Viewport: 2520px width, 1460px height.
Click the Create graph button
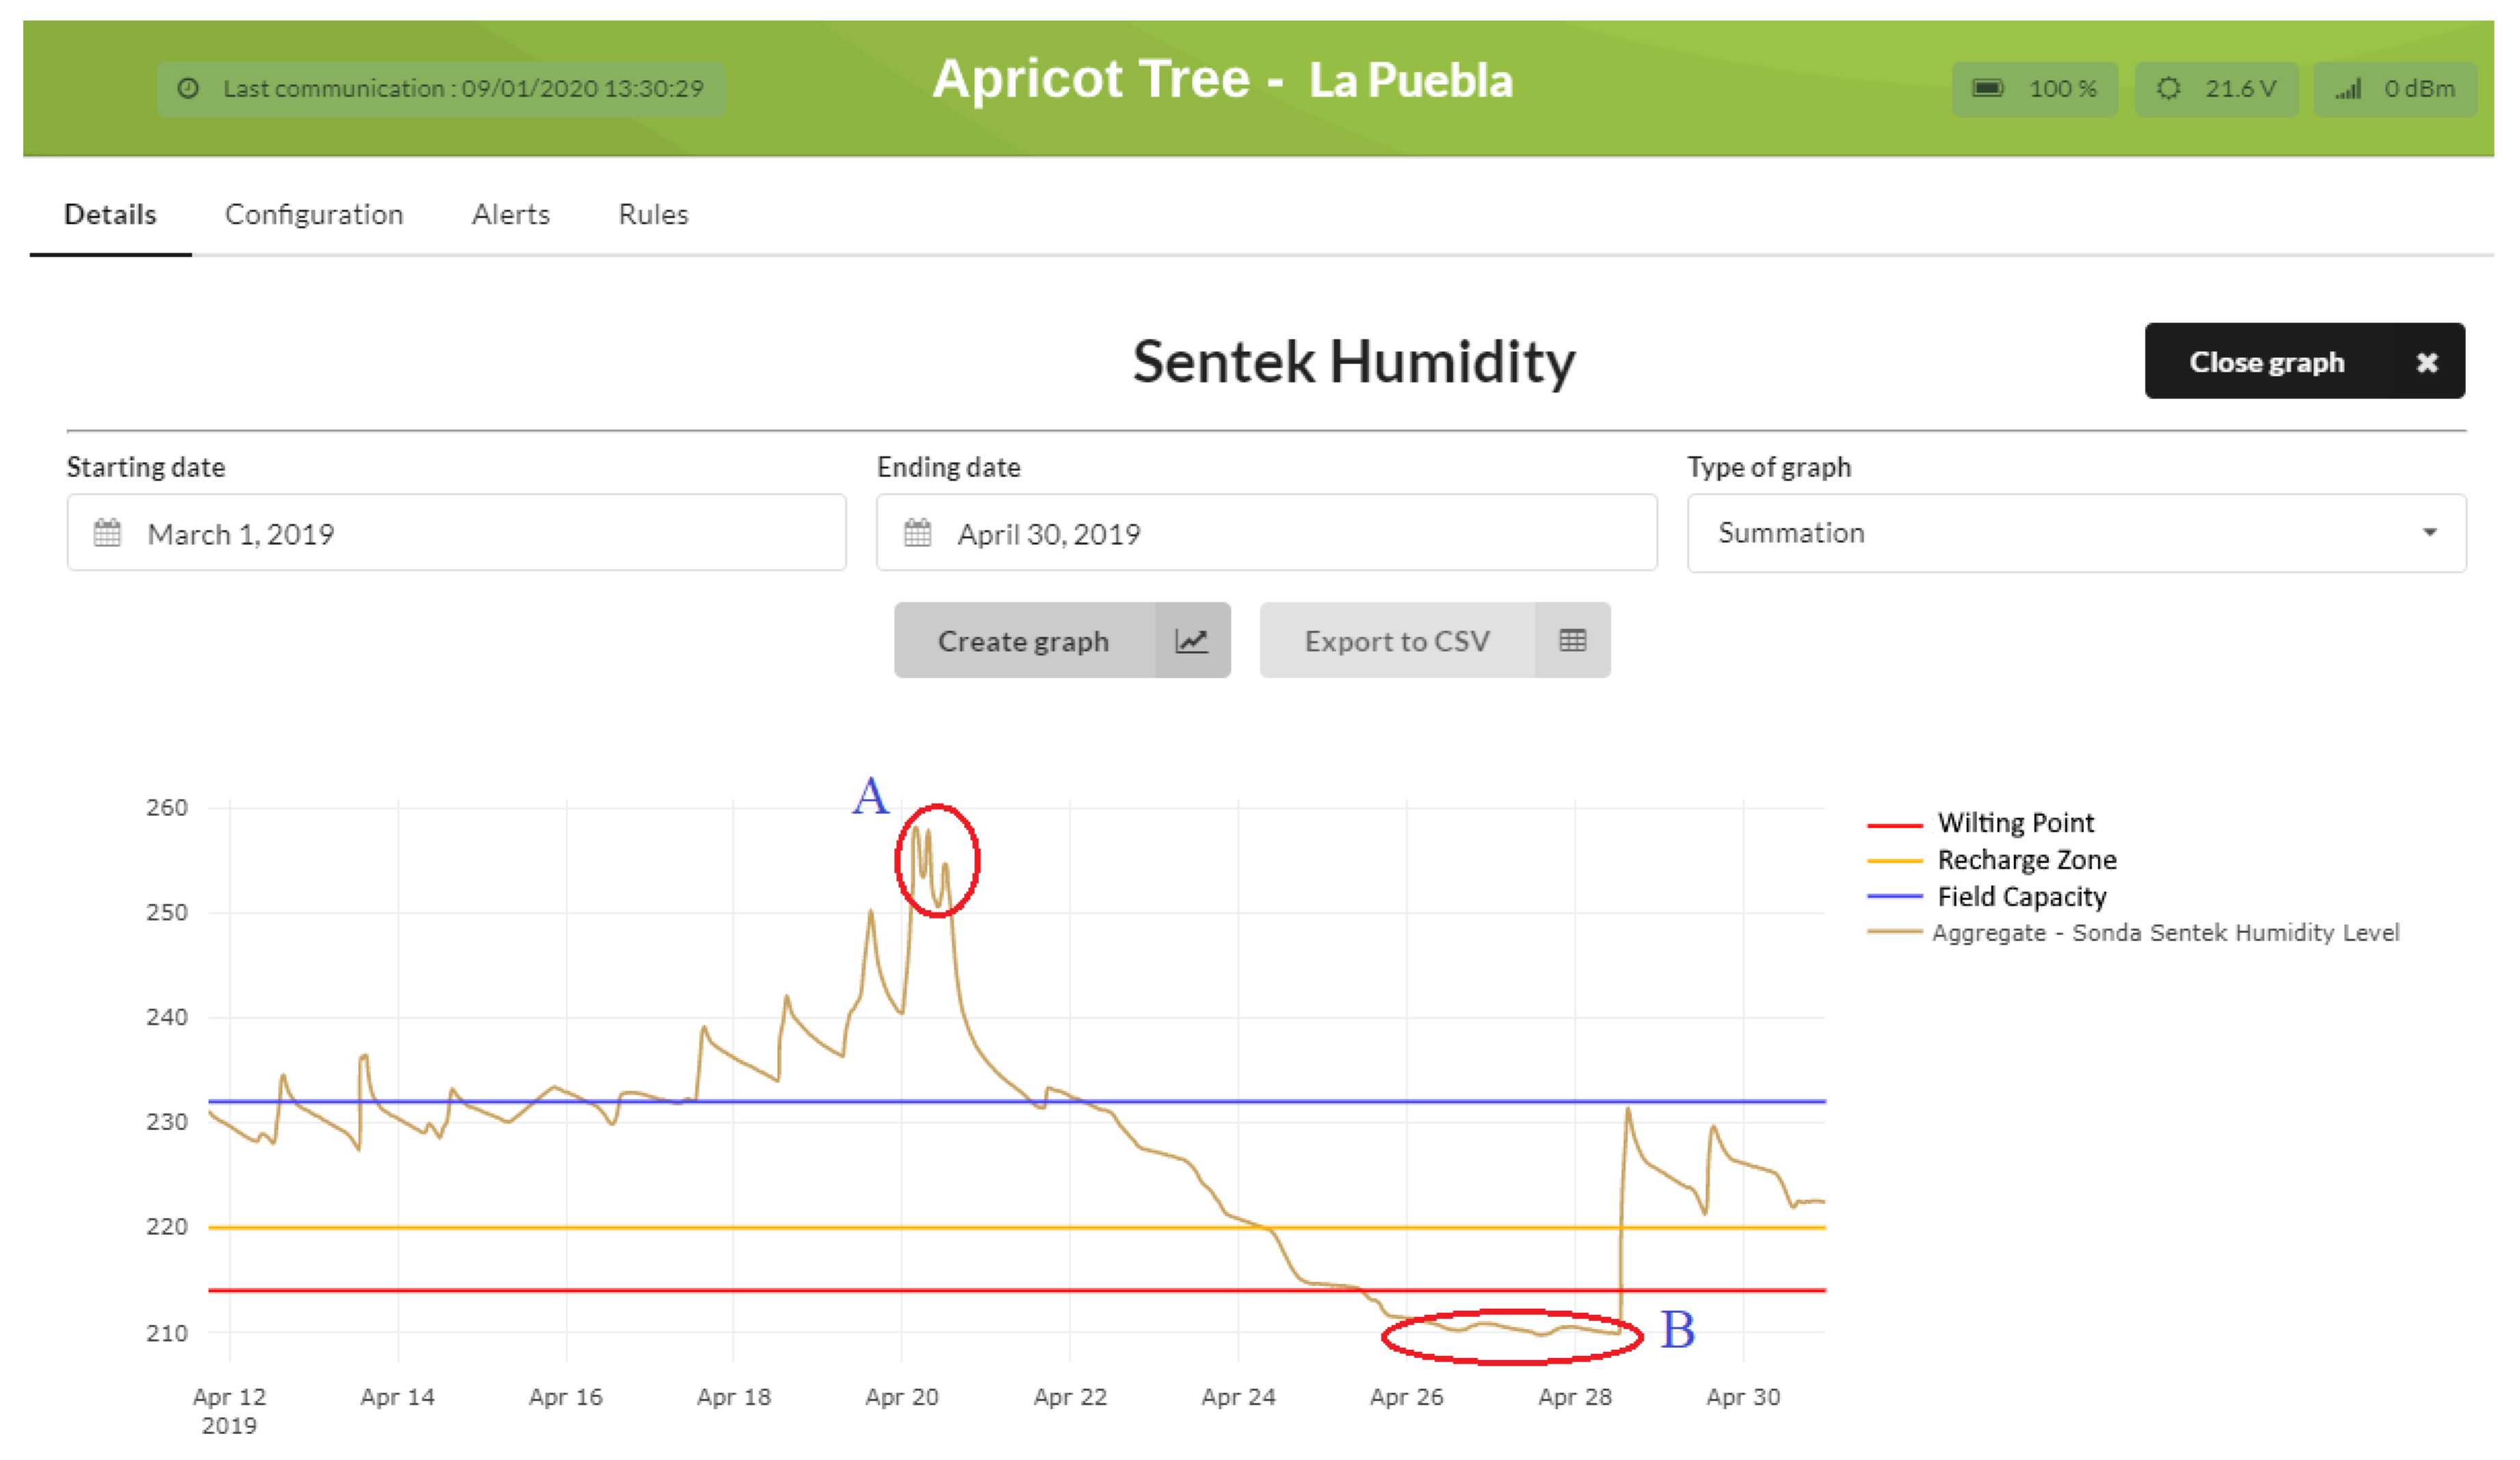(1062, 640)
